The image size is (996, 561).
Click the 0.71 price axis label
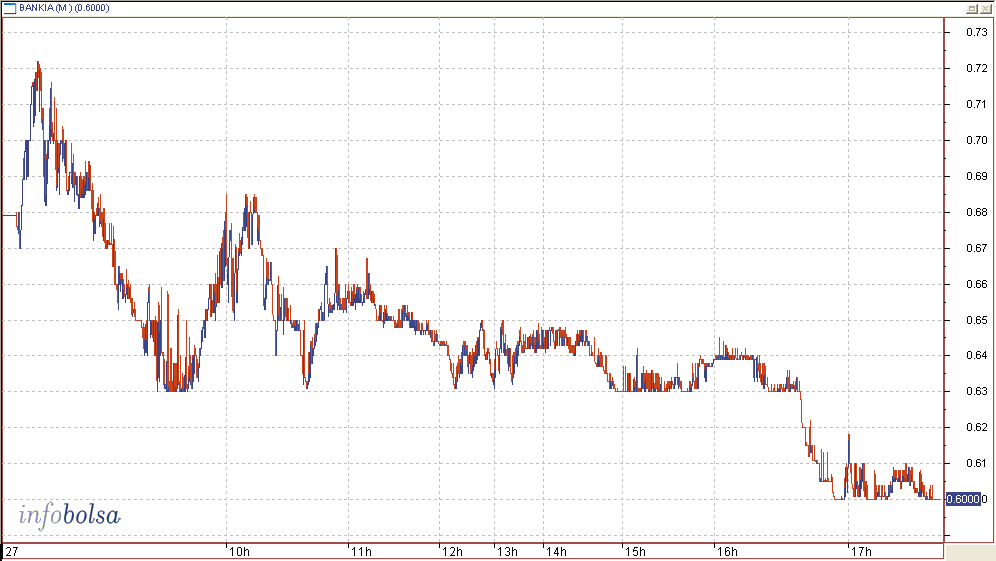[x=976, y=104]
